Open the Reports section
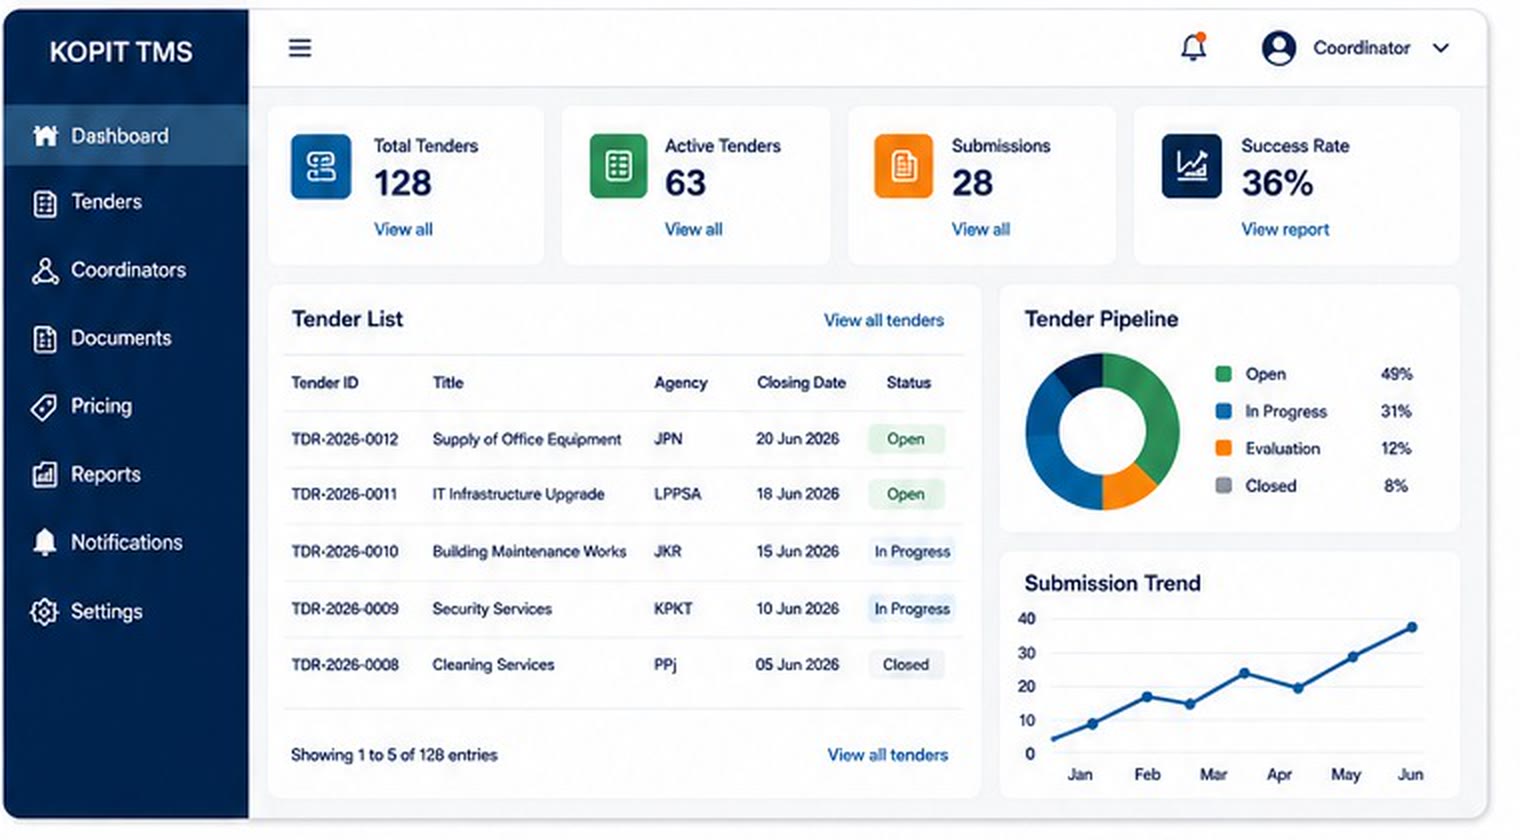 125,474
